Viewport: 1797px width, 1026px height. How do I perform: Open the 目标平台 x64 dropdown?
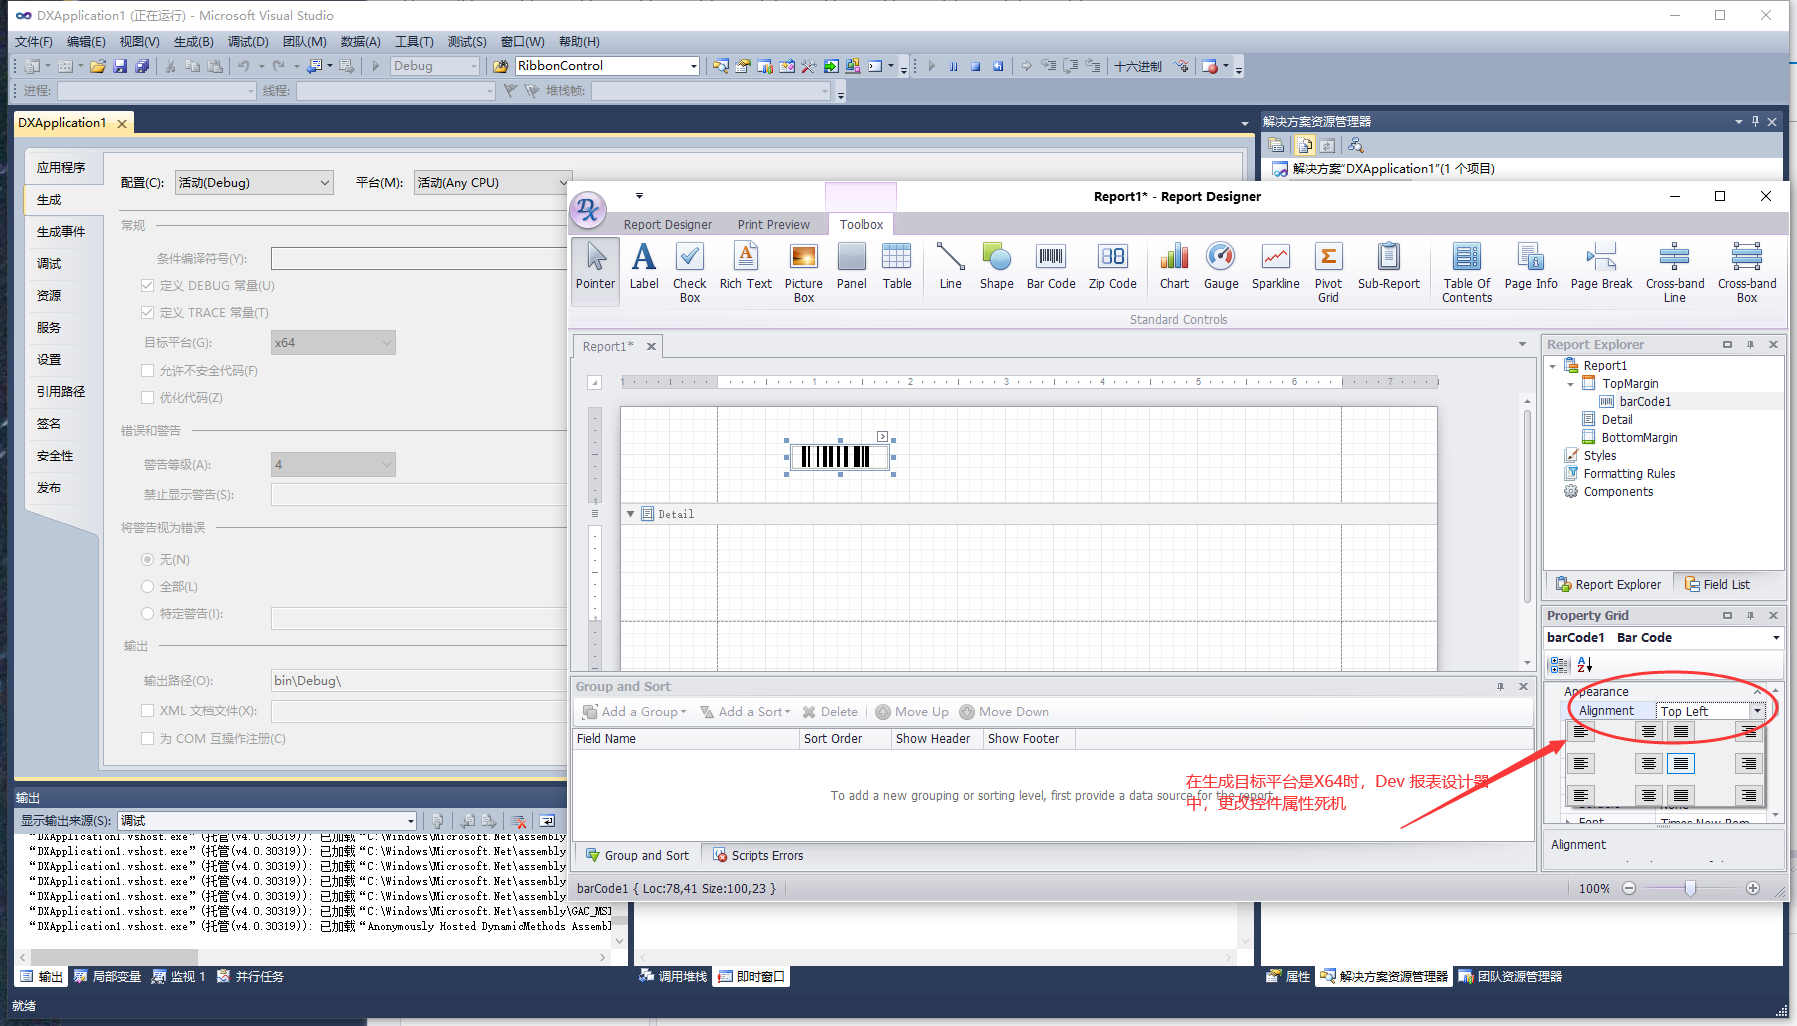coord(333,342)
